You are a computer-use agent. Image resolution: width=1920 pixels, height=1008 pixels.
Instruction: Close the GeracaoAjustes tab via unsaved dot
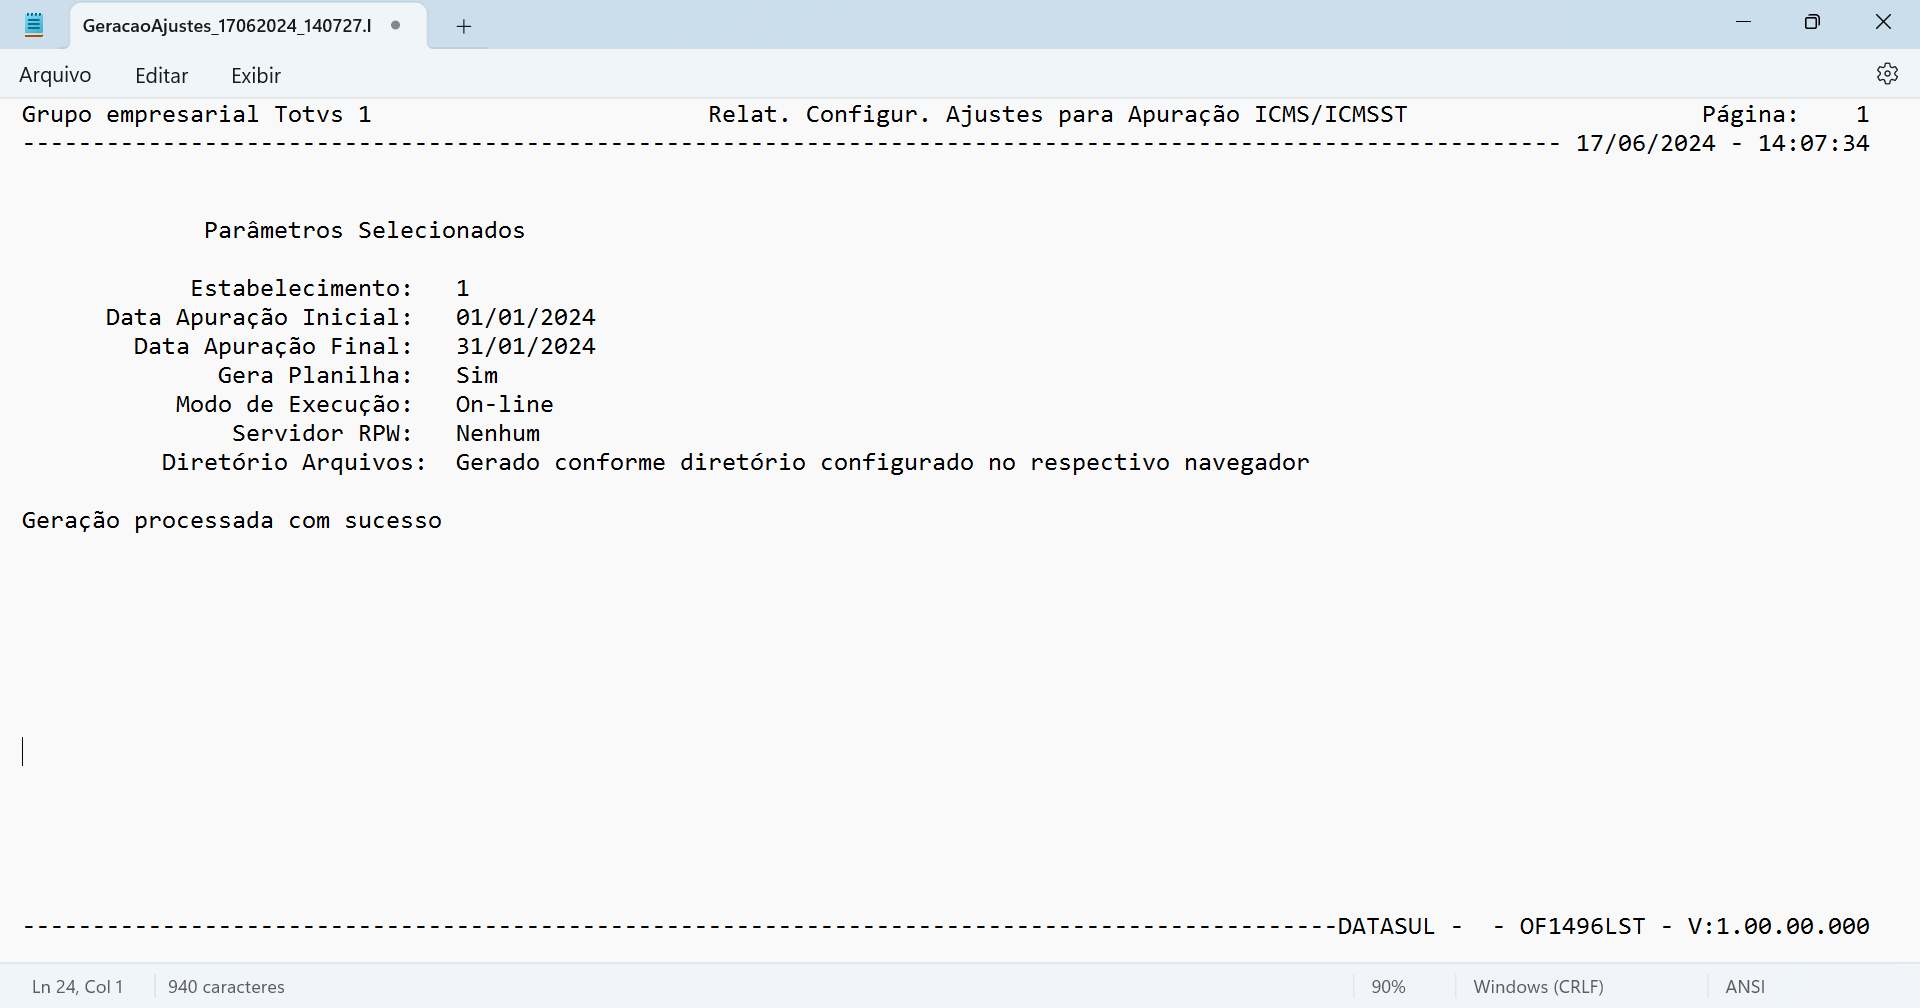click(396, 25)
